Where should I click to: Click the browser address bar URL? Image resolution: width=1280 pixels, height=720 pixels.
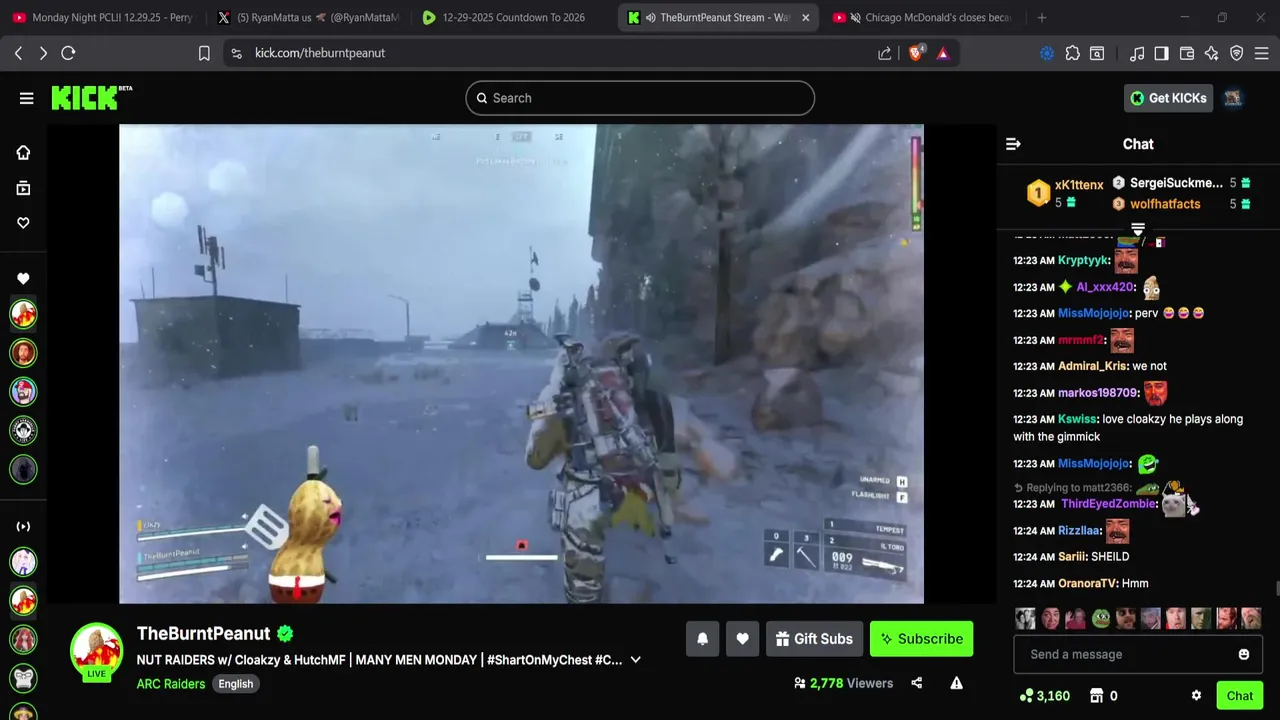[x=320, y=53]
